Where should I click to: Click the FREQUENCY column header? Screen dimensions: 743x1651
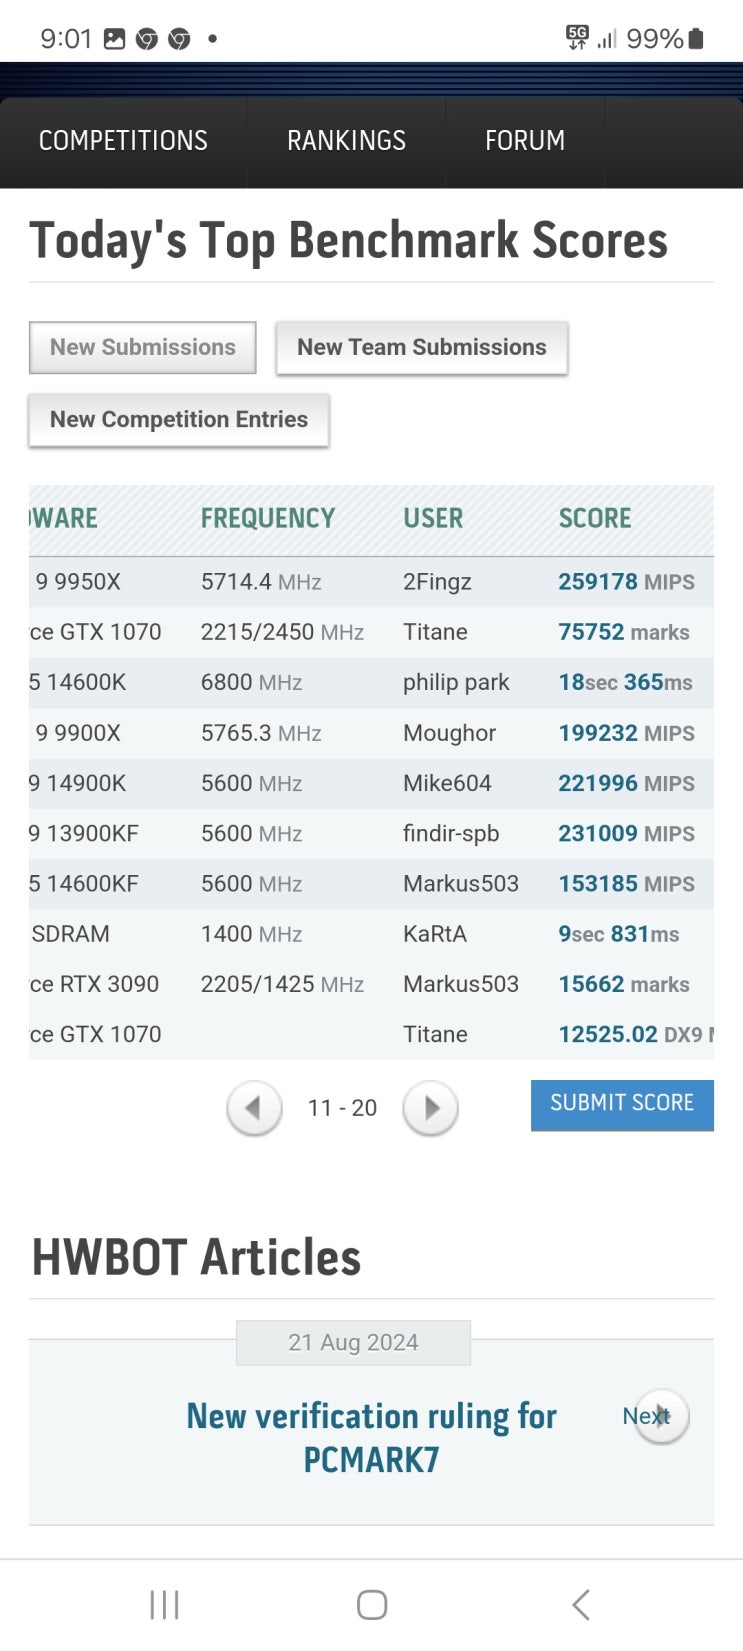[x=268, y=518]
